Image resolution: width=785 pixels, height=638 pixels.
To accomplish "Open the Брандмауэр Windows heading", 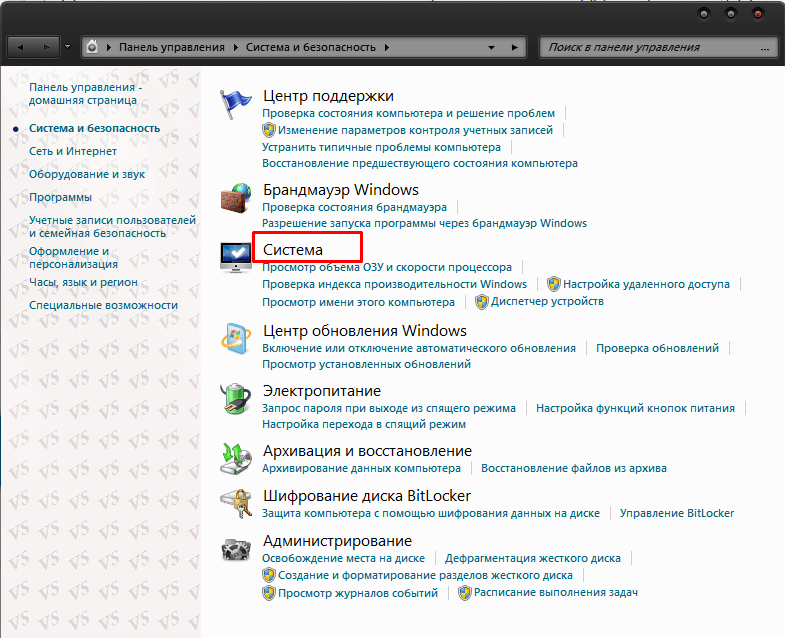I will pos(341,190).
